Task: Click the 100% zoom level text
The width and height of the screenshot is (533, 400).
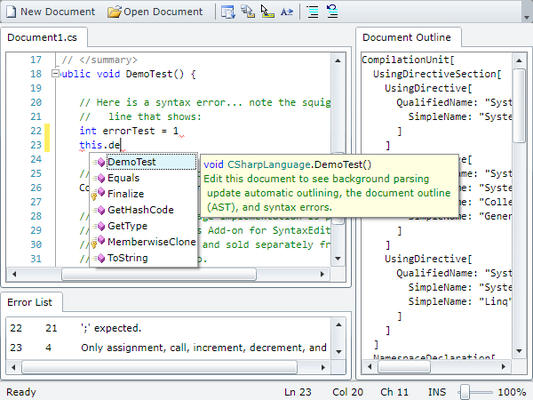Action: (x=512, y=392)
